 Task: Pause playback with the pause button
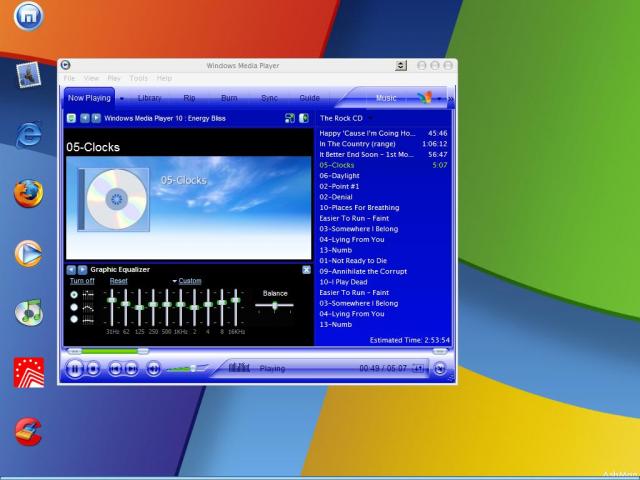pos(75,369)
